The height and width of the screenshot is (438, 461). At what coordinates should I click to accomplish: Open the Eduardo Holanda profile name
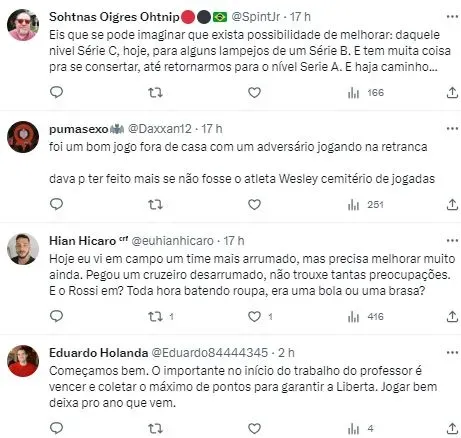tap(98, 353)
